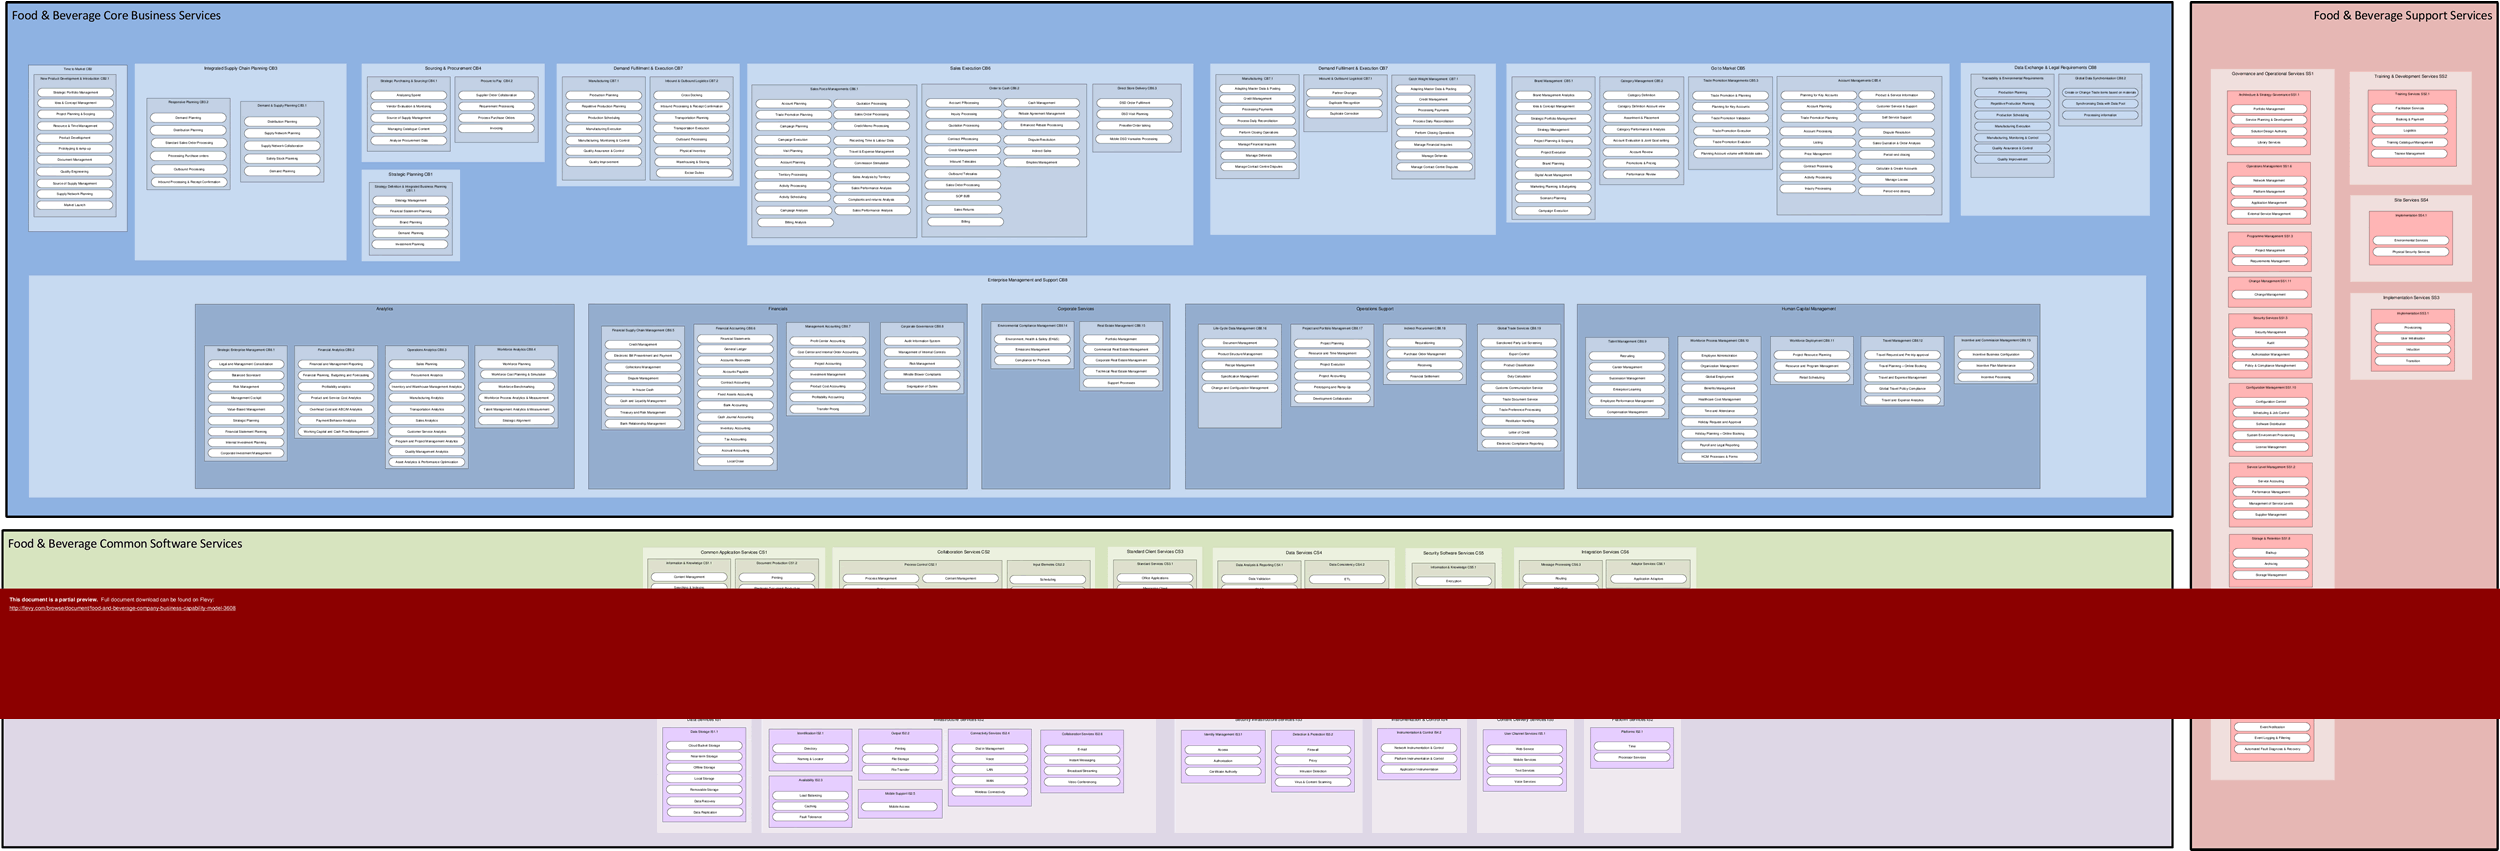This screenshot has height=851, width=2500.
Task: Select the 'Letter of Credit' box
Action: [1519, 432]
